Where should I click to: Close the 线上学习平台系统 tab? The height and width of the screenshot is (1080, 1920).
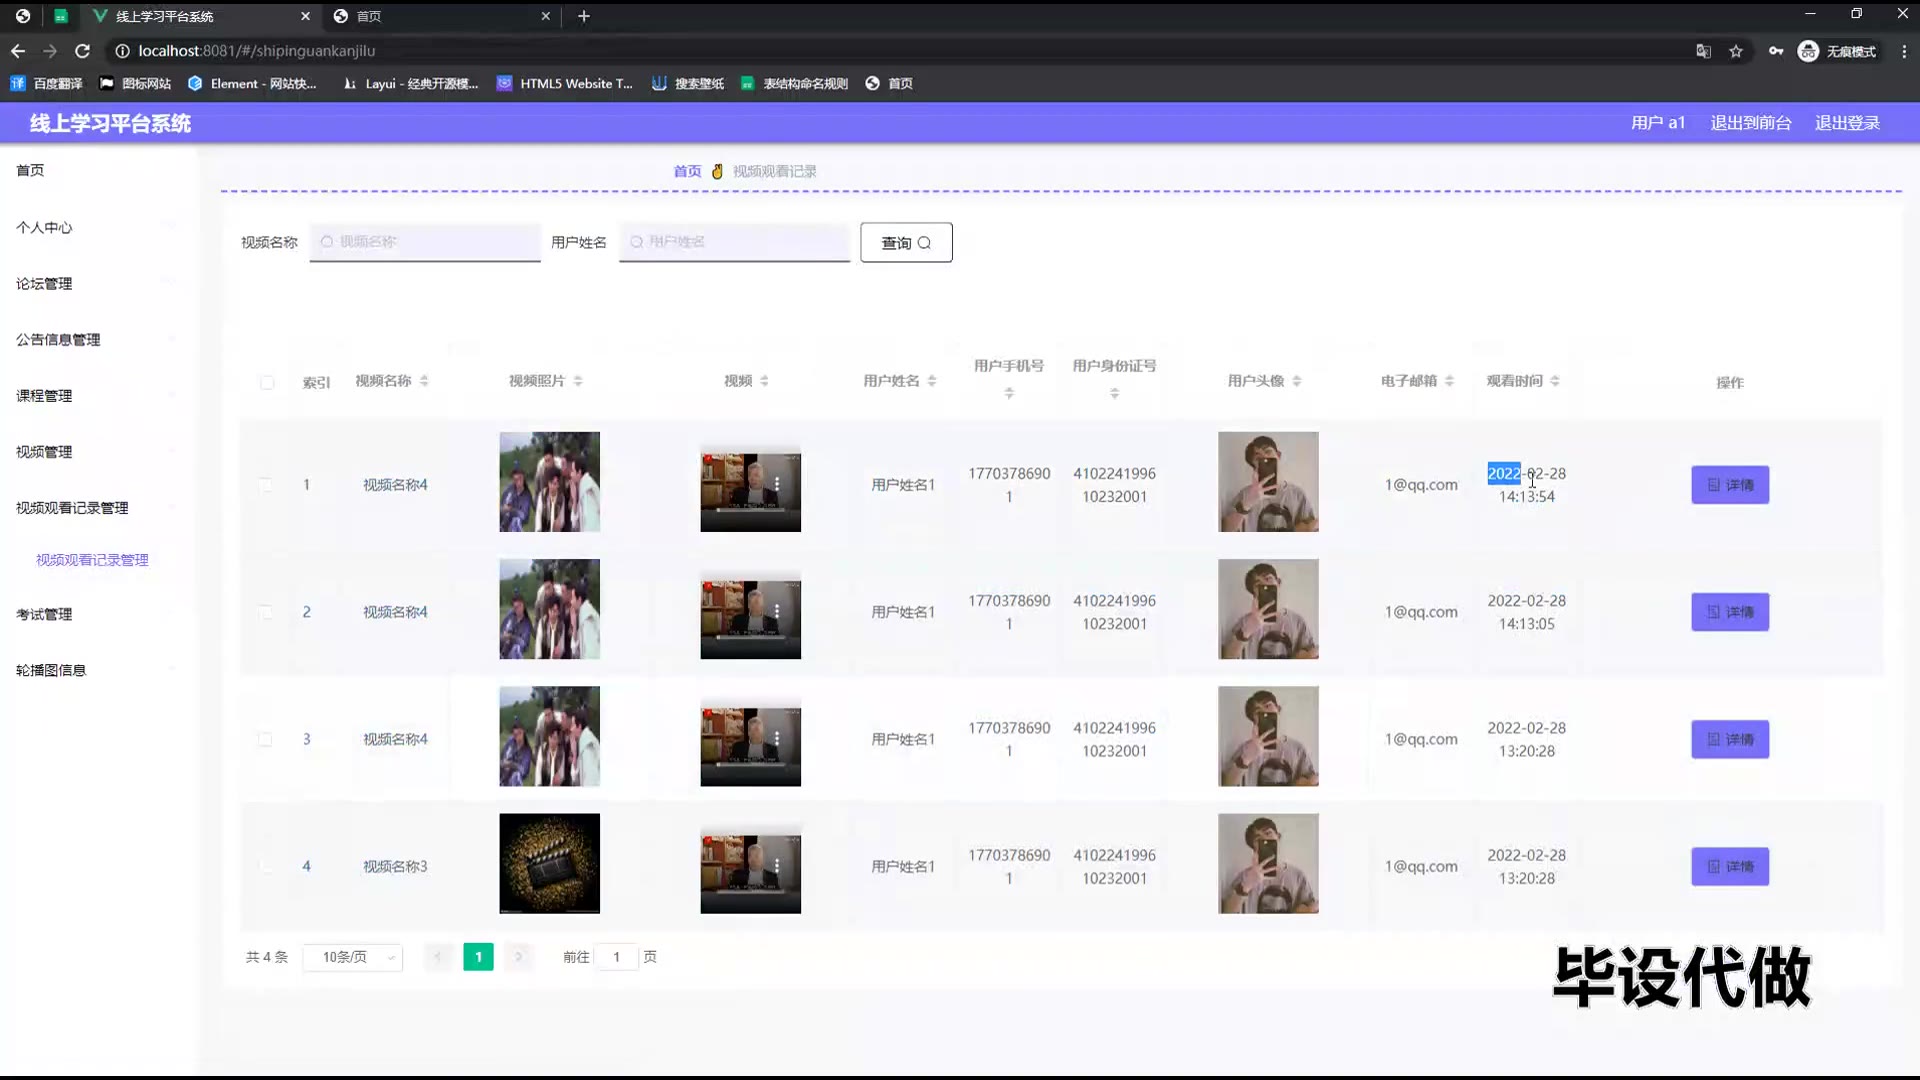305,16
